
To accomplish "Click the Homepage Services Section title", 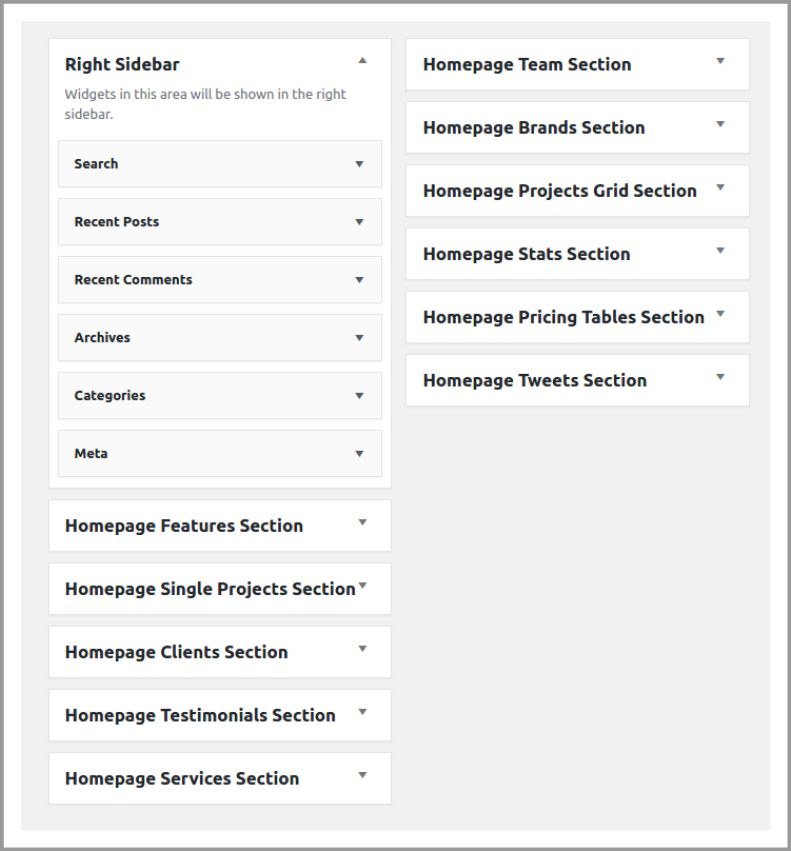I will 182,778.
